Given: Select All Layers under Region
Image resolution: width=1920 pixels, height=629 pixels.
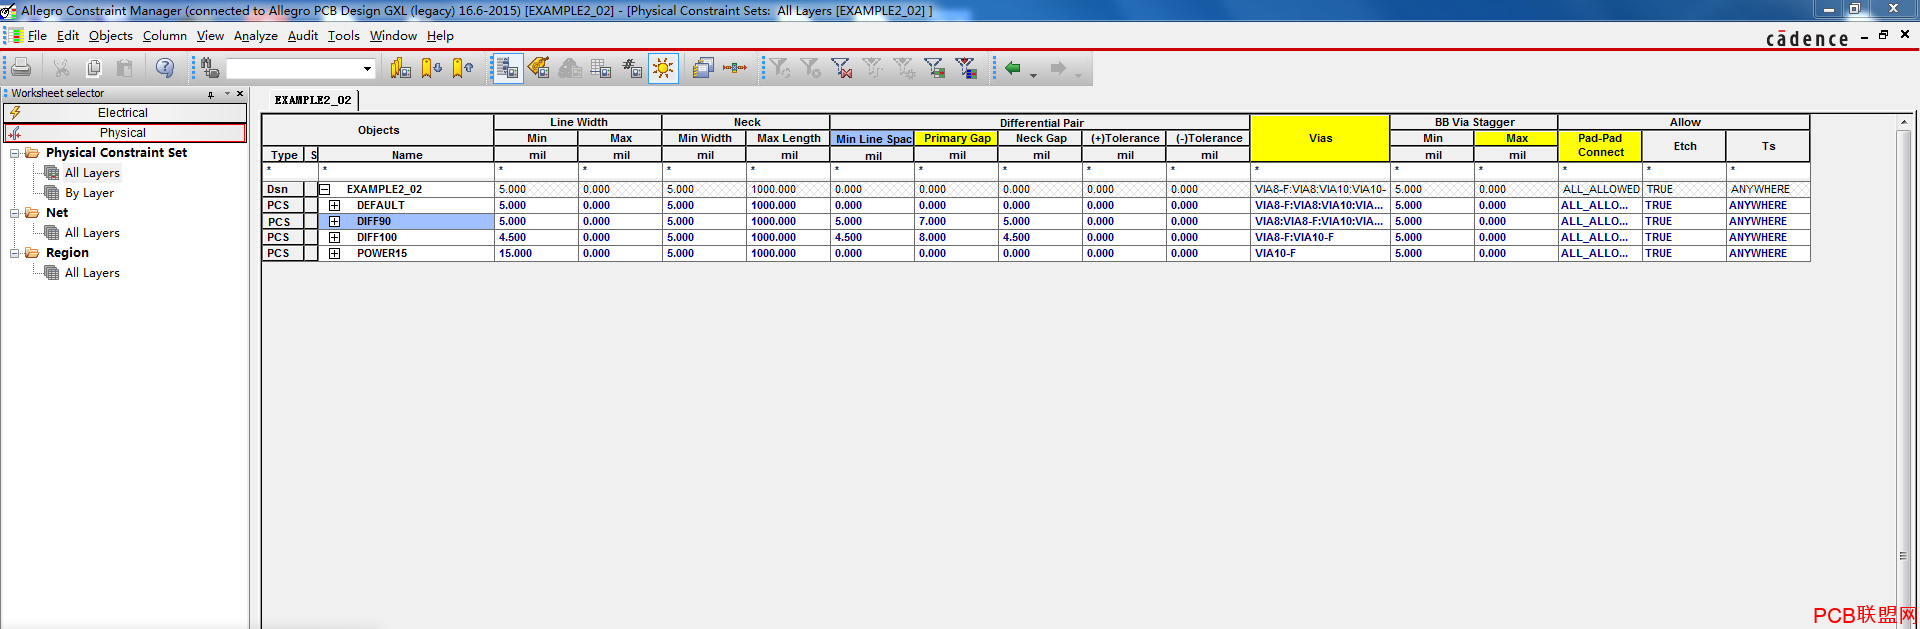Looking at the screenshot, I should pos(92,273).
